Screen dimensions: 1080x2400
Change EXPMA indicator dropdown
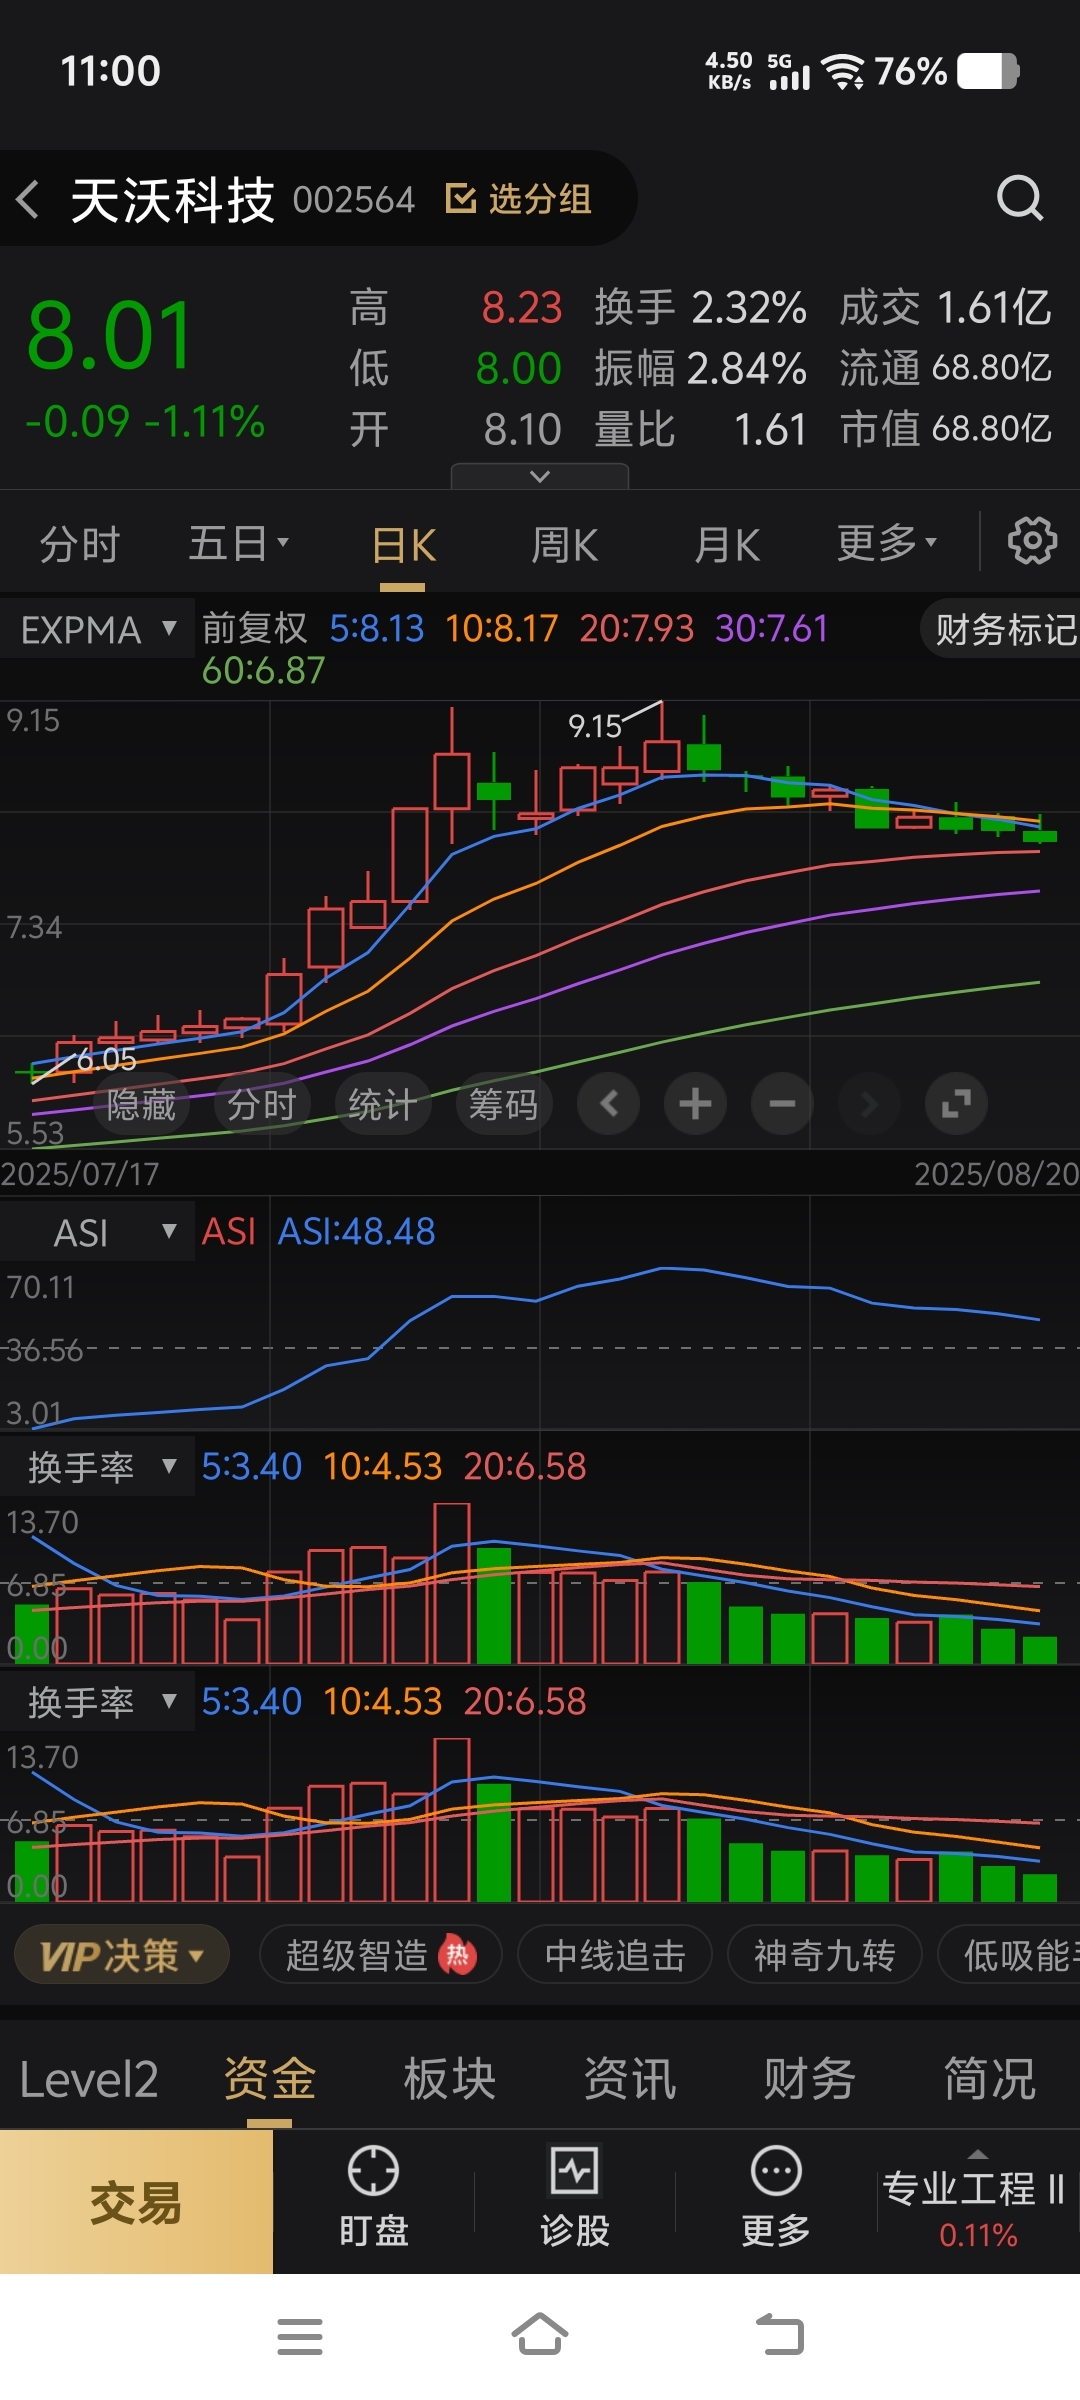point(97,629)
